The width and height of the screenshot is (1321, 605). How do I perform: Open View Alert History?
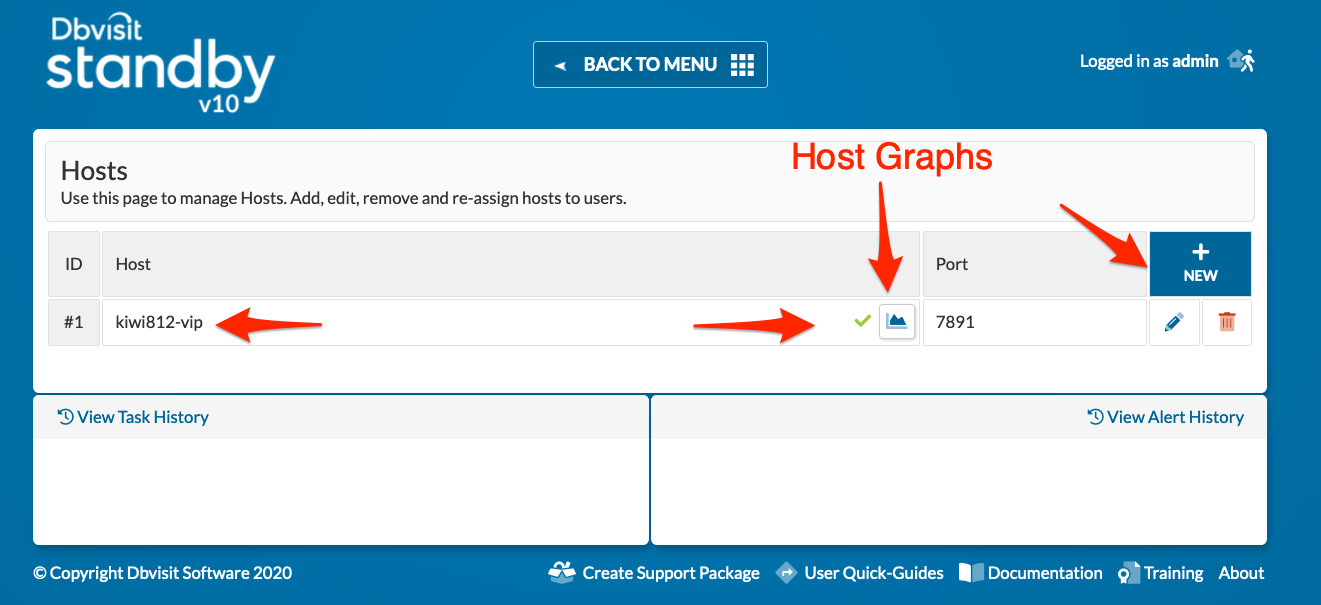[1165, 417]
